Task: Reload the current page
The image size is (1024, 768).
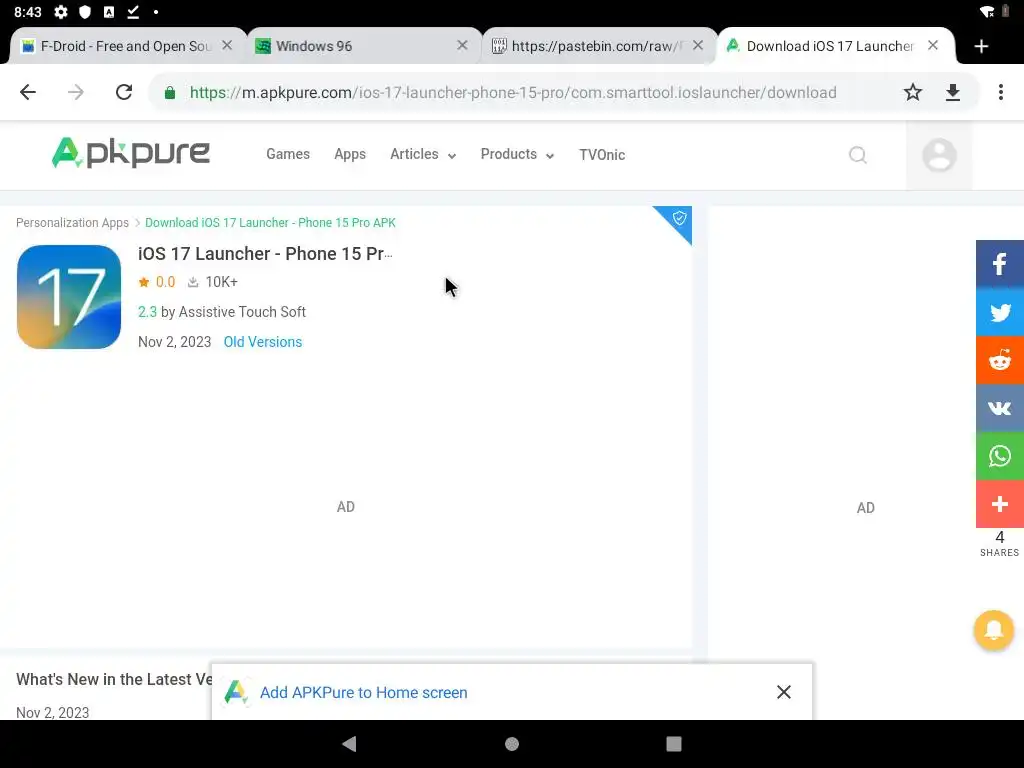Action: (123, 92)
